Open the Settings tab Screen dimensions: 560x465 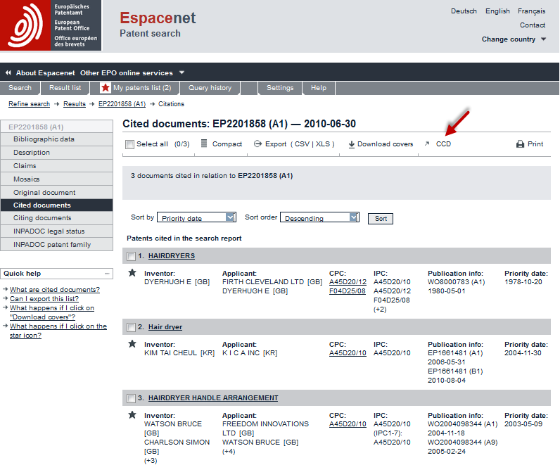[280, 88]
